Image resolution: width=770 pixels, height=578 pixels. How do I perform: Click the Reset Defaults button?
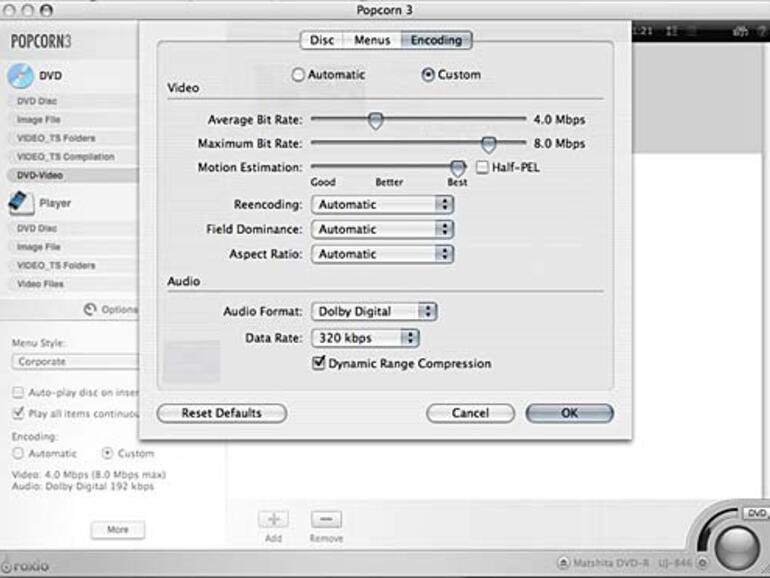point(221,413)
